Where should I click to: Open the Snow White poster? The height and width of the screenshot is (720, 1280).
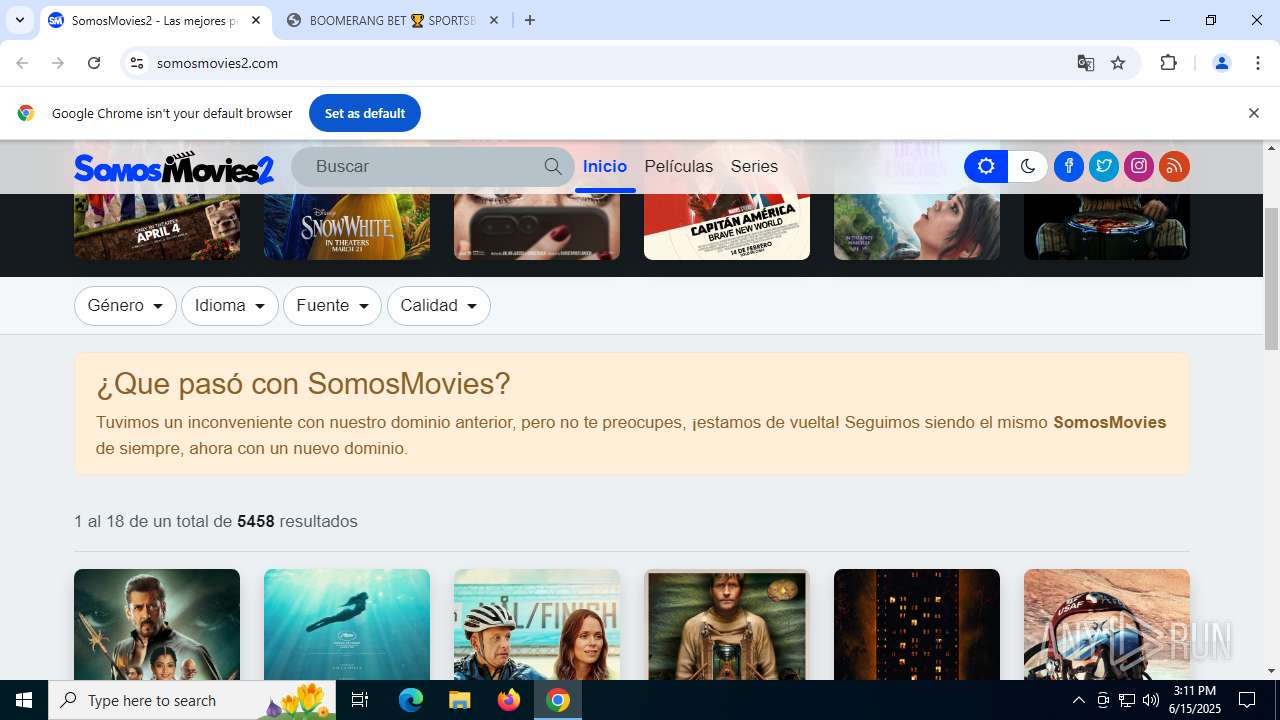click(347, 227)
